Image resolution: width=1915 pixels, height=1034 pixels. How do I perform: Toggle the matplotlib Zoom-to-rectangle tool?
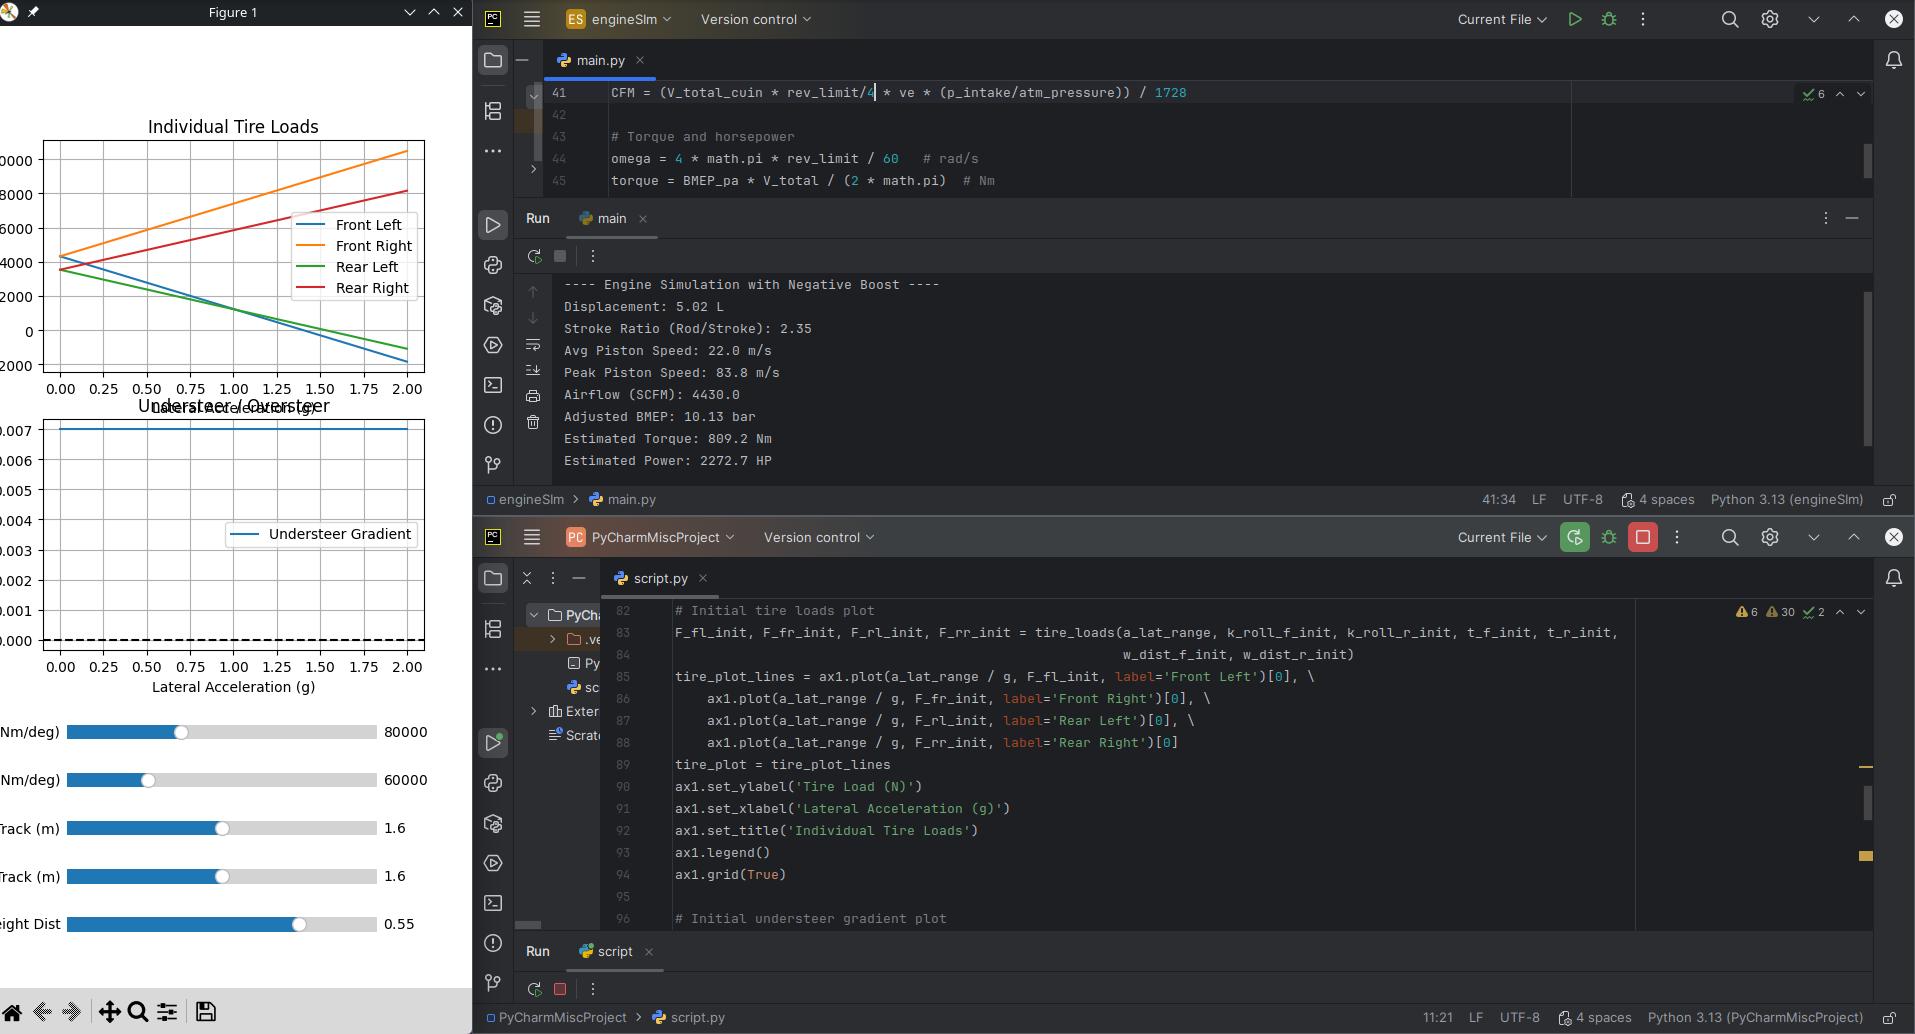coord(138,1012)
